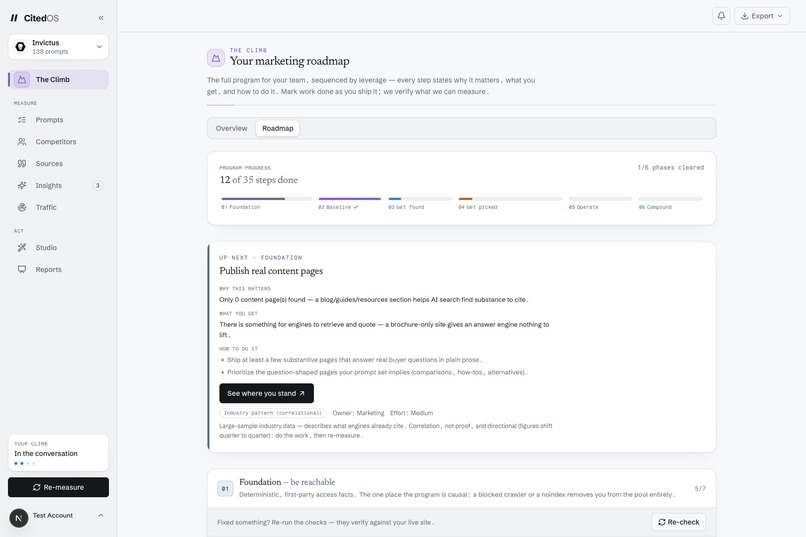Click The Climb mountain icon in sidebar
This screenshot has height=537, width=806.
point(22,80)
